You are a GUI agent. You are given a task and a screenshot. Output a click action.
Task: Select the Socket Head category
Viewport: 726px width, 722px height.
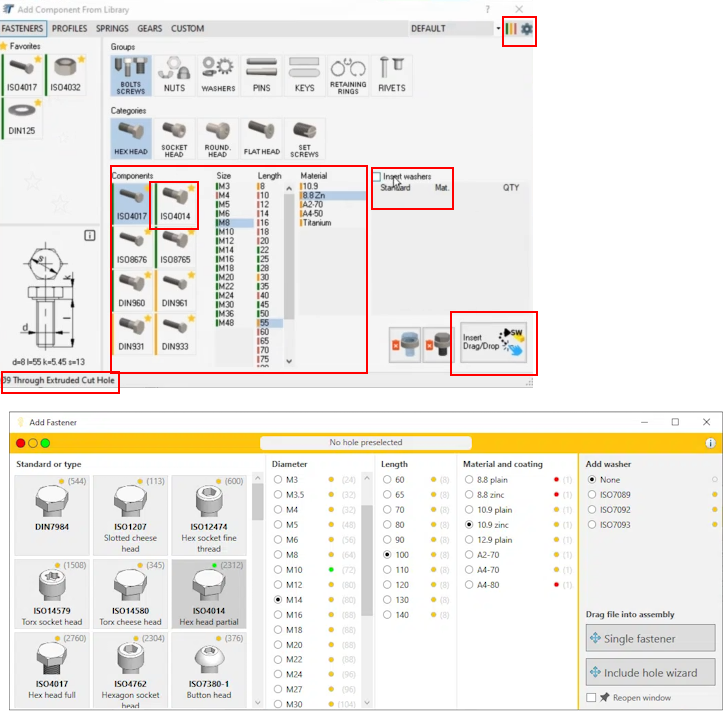point(174,137)
